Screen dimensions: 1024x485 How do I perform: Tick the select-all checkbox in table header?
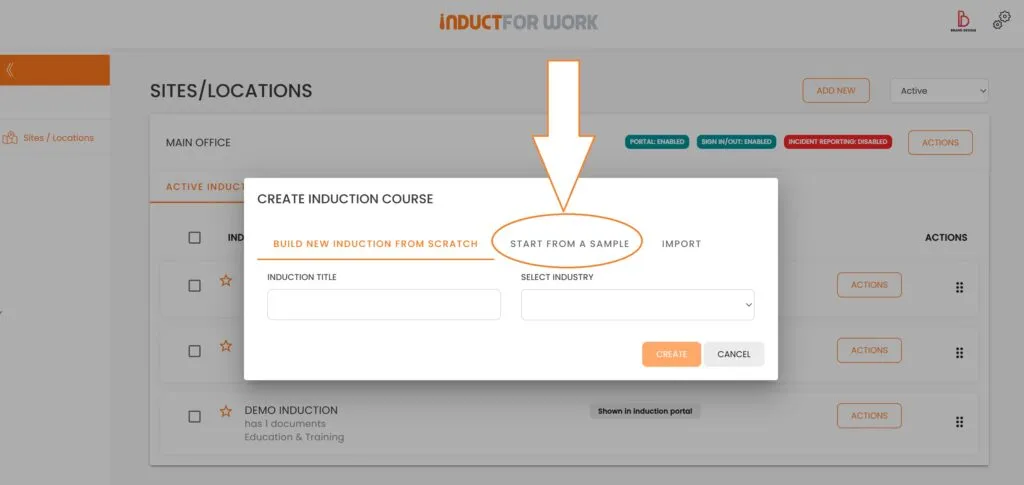click(195, 238)
